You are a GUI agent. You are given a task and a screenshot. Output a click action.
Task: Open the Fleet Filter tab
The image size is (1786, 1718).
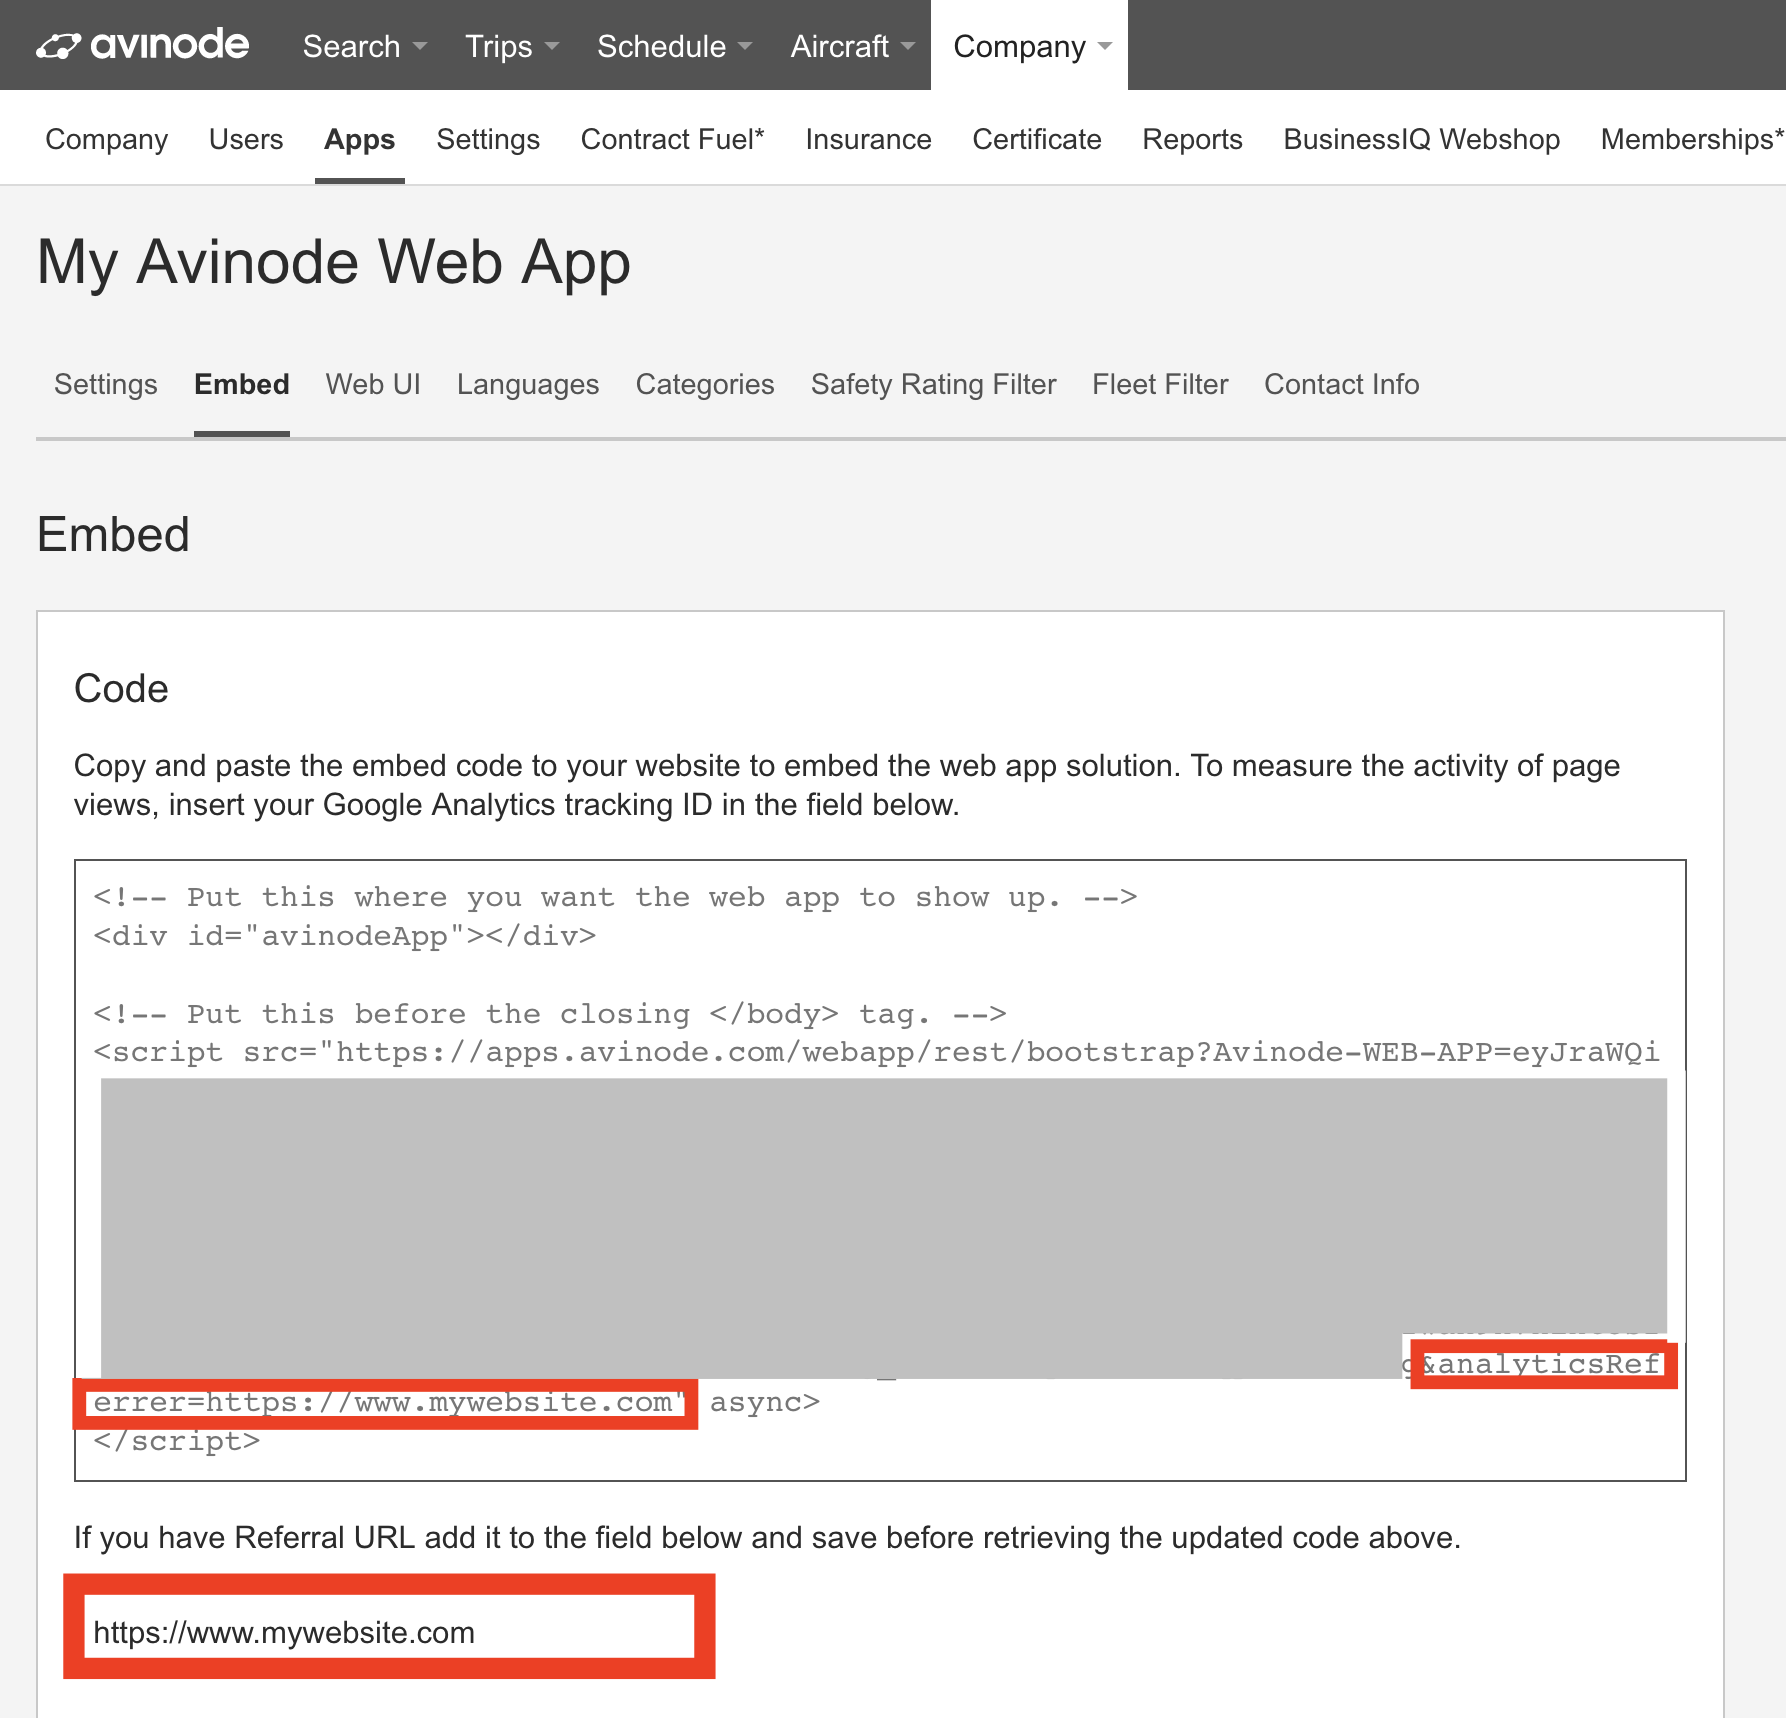coord(1160,384)
